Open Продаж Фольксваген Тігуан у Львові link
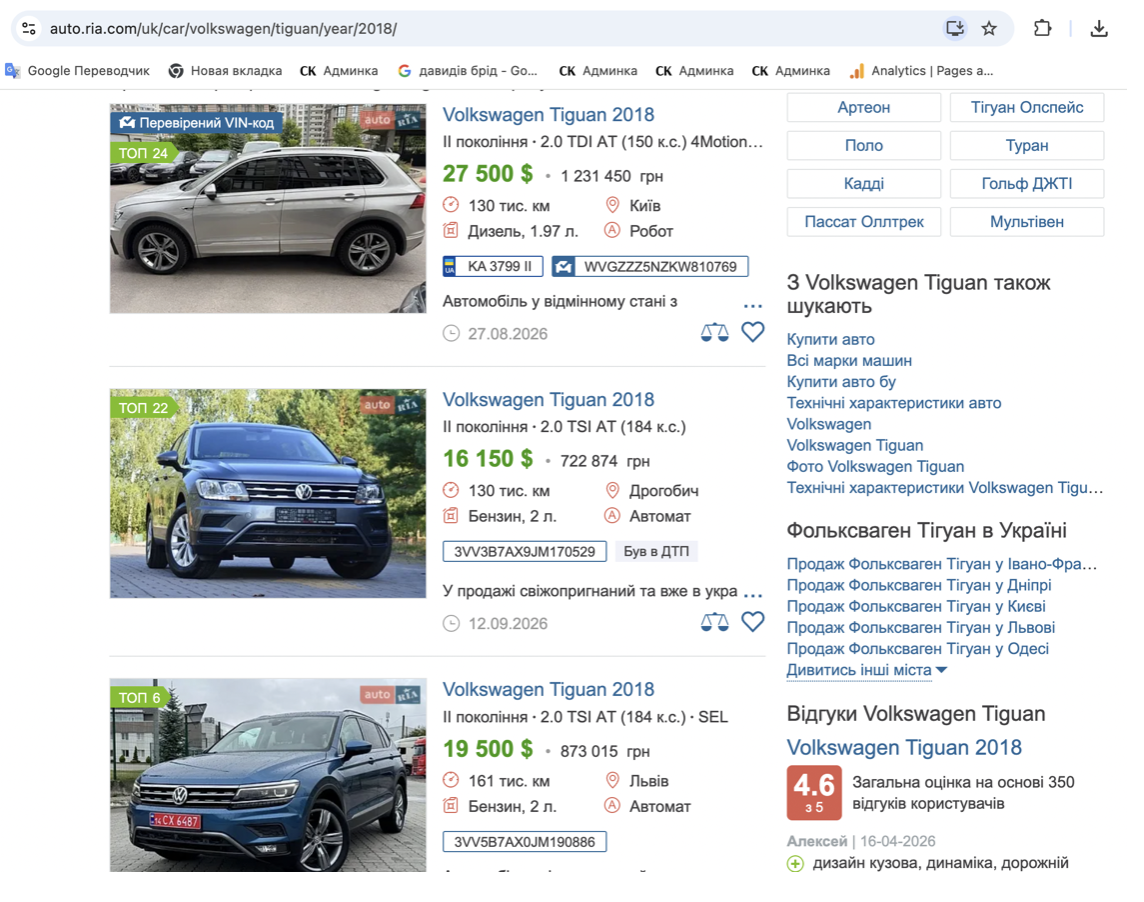This screenshot has width=1144, height=902. [921, 628]
